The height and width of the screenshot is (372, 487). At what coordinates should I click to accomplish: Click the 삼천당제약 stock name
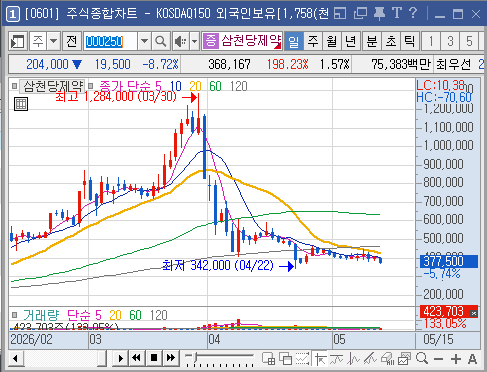[x=251, y=41]
